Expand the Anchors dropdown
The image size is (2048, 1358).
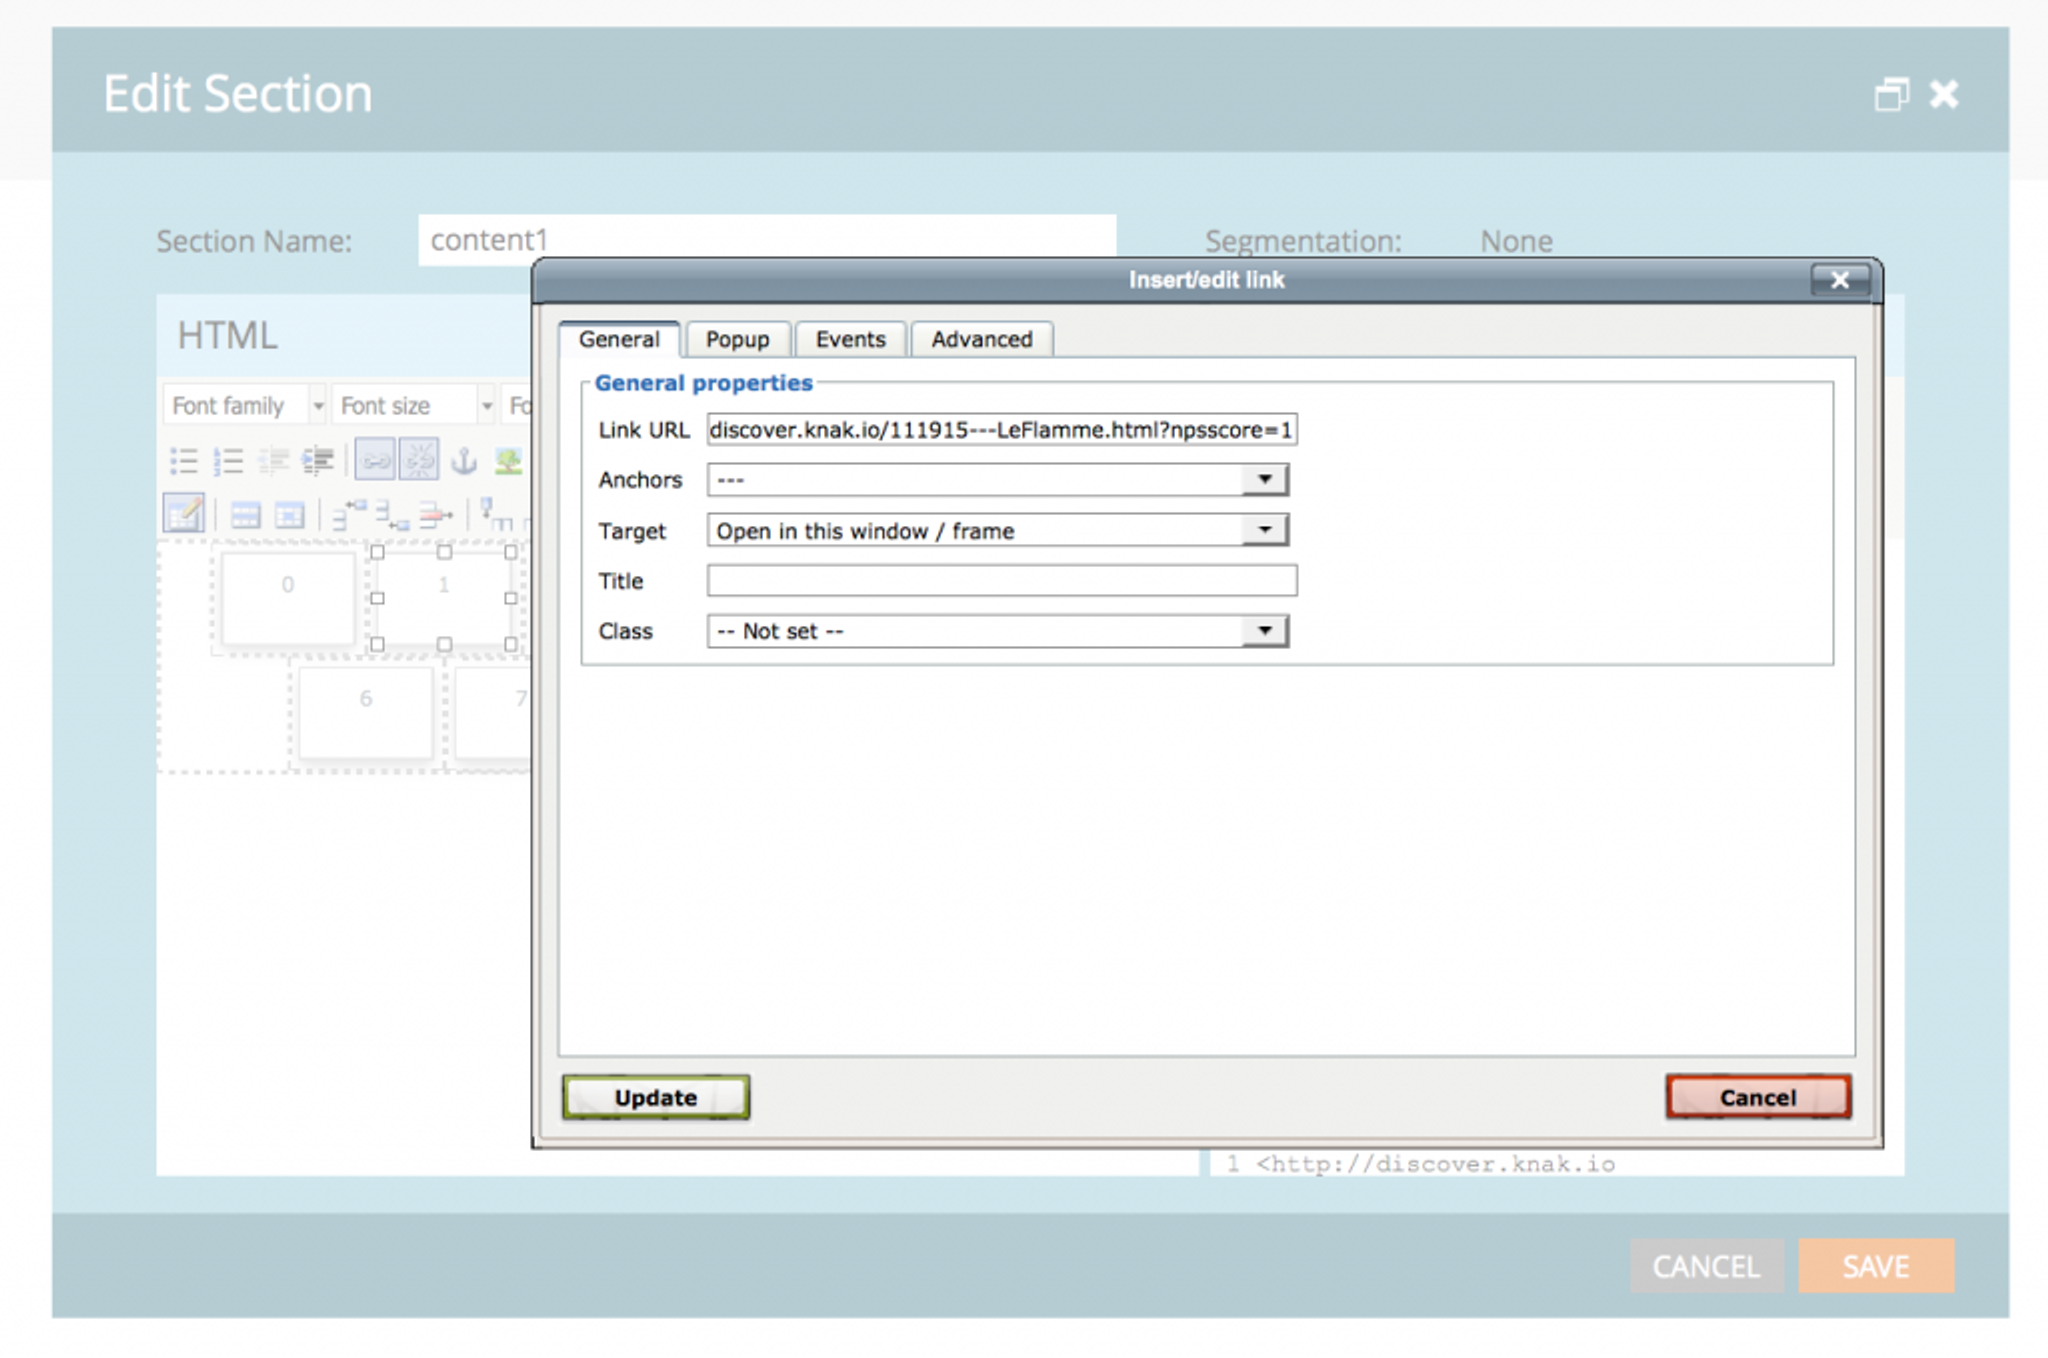pyautogui.click(x=1264, y=480)
